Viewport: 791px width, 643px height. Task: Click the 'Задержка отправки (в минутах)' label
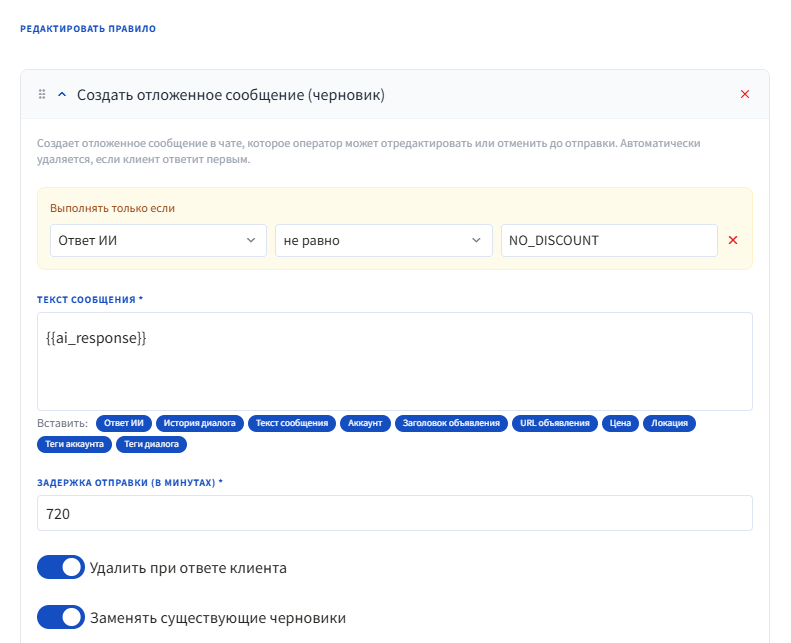pyautogui.click(x=130, y=483)
